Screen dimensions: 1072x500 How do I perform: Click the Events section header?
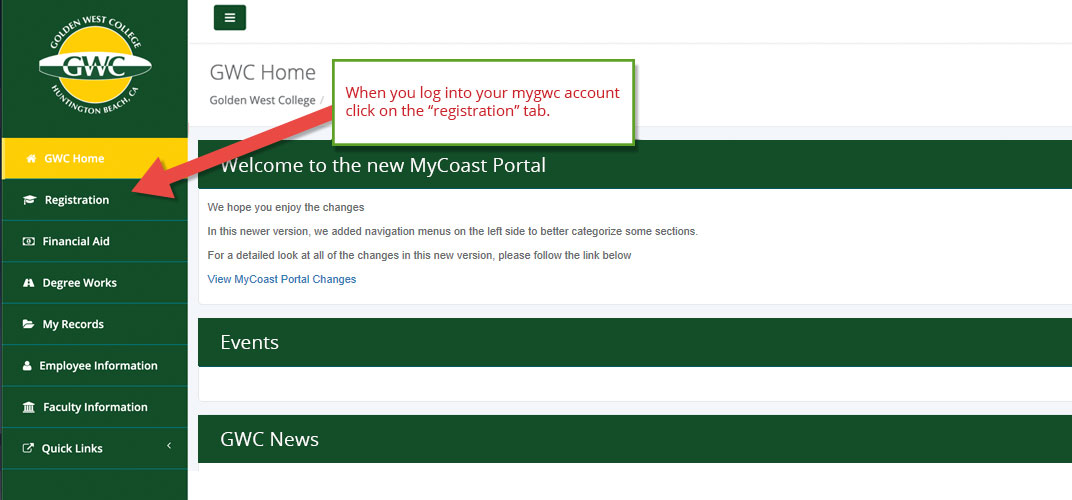[635, 342]
